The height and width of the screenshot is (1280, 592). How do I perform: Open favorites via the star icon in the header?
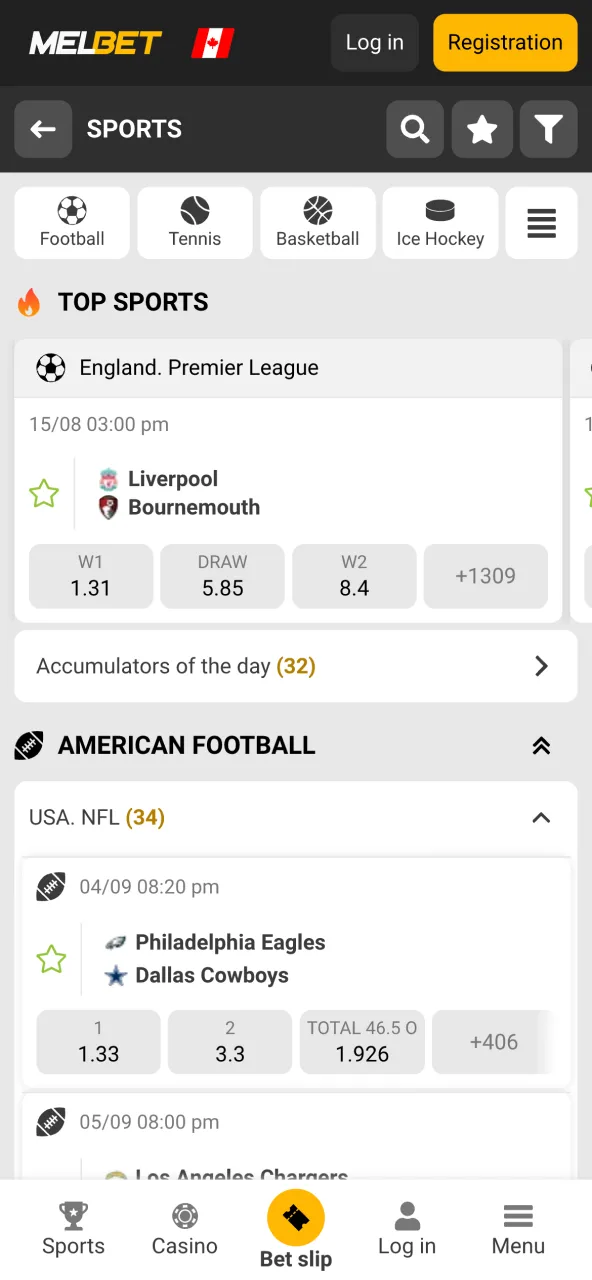coord(482,129)
